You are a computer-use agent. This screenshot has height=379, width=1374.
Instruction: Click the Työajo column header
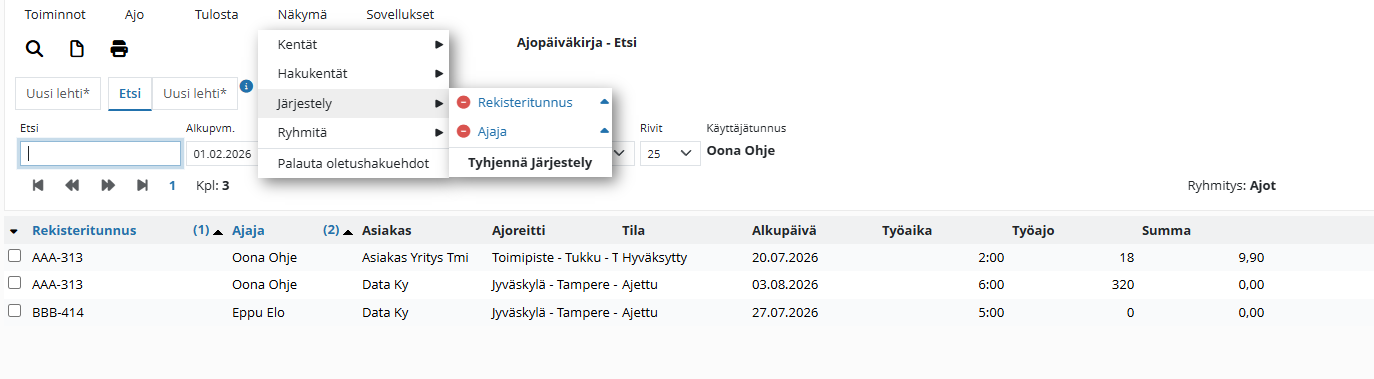coord(1033,231)
